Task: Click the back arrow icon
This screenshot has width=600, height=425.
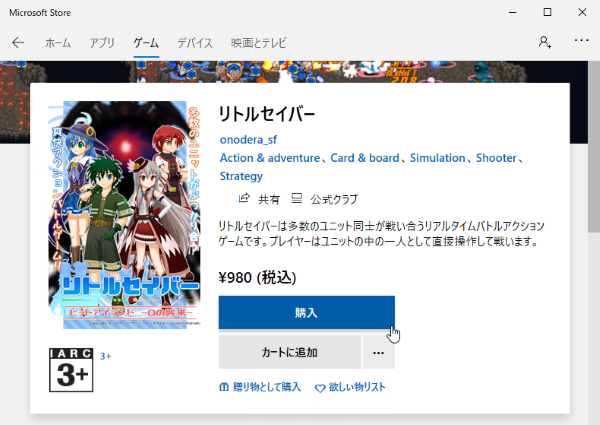Action: pos(18,42)
